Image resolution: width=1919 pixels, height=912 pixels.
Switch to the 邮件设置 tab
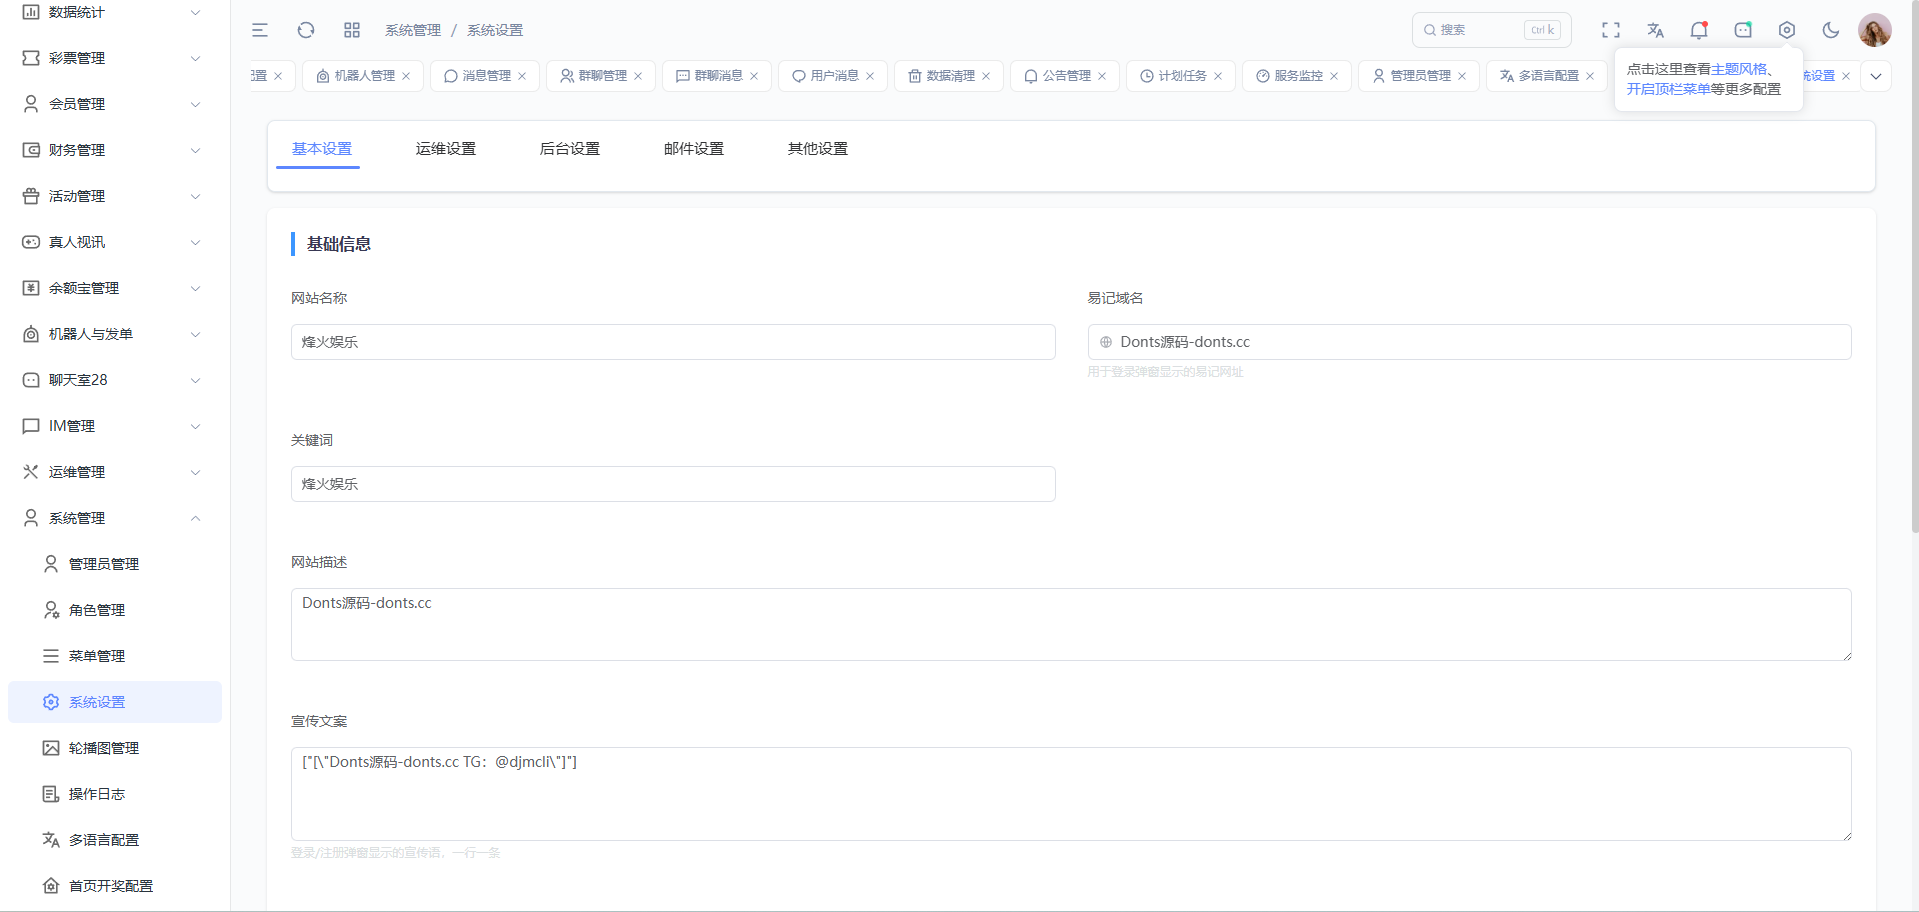[x=693, y=149]
